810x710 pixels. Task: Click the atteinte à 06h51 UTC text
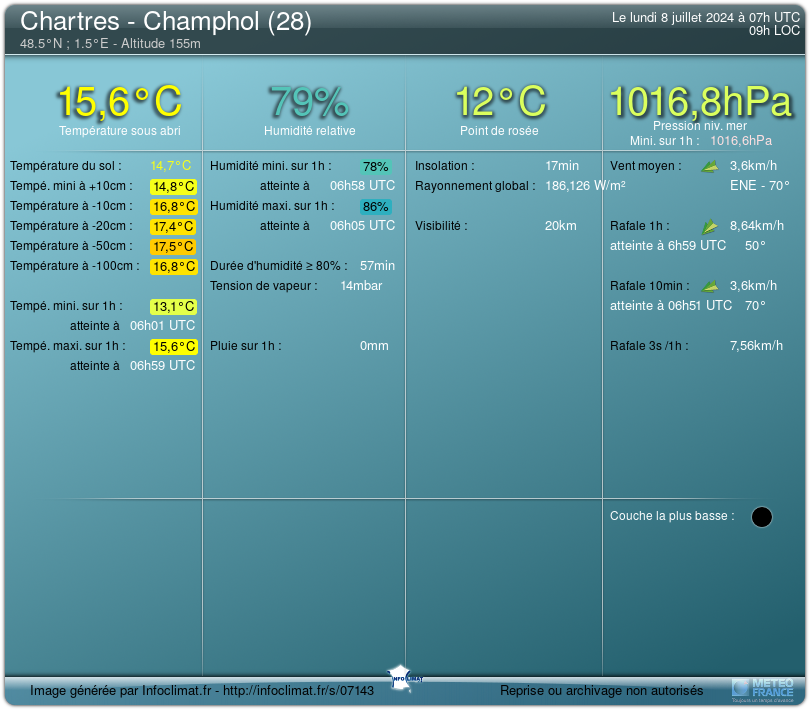pos(671,306)
